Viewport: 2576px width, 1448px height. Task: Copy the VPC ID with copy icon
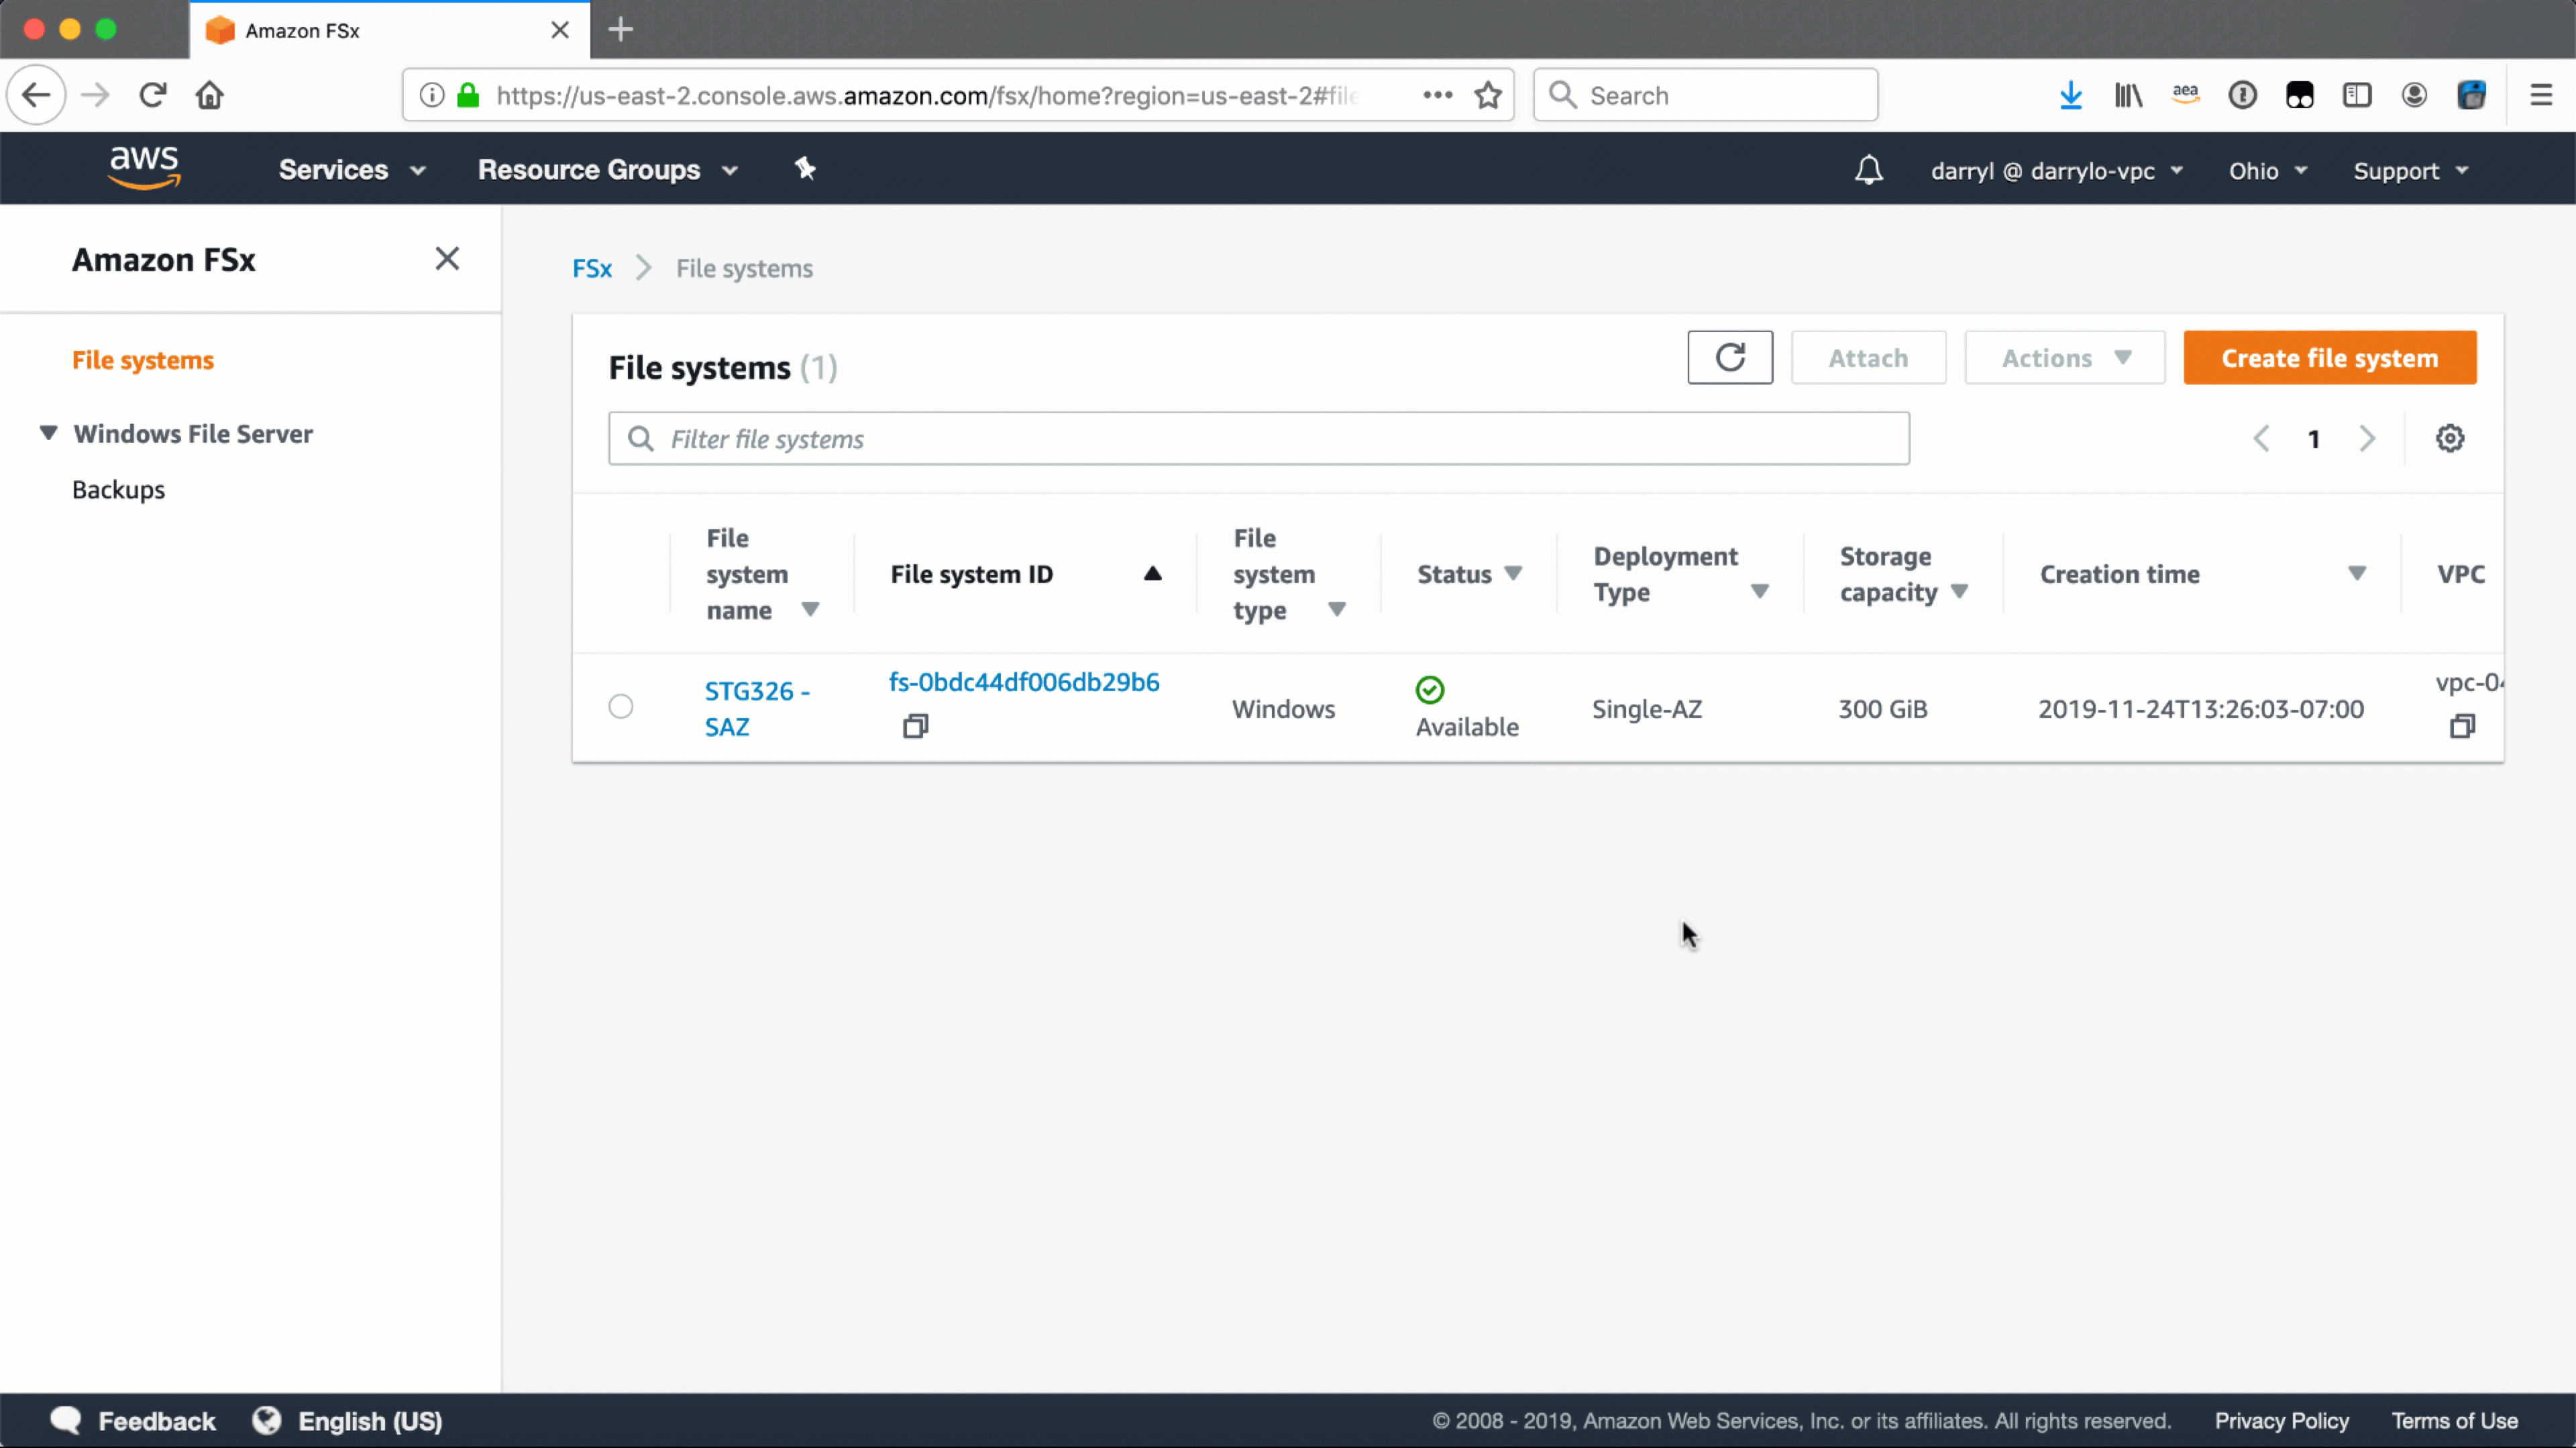[x=2462, y=726]
